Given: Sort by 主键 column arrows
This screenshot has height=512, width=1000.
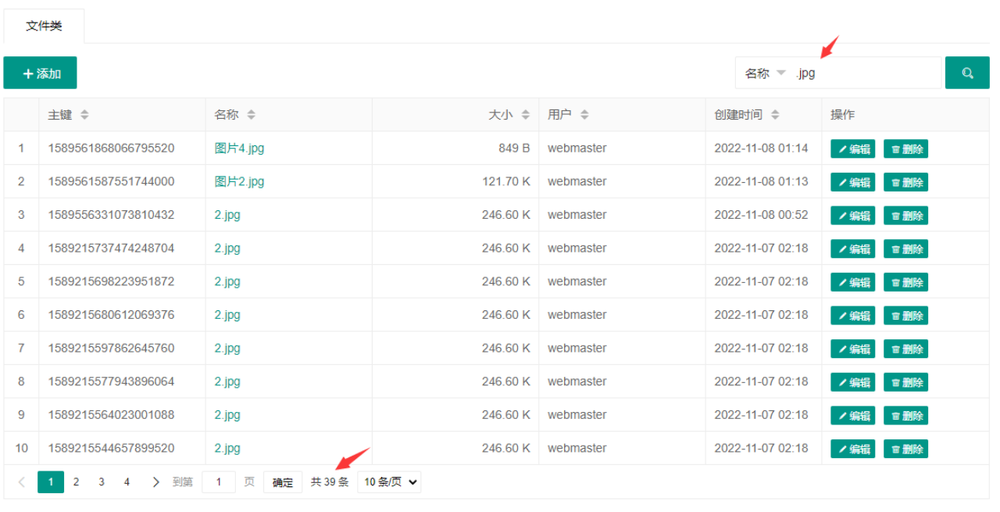Looking at the screenshot, I should click(x=85, y=115).
